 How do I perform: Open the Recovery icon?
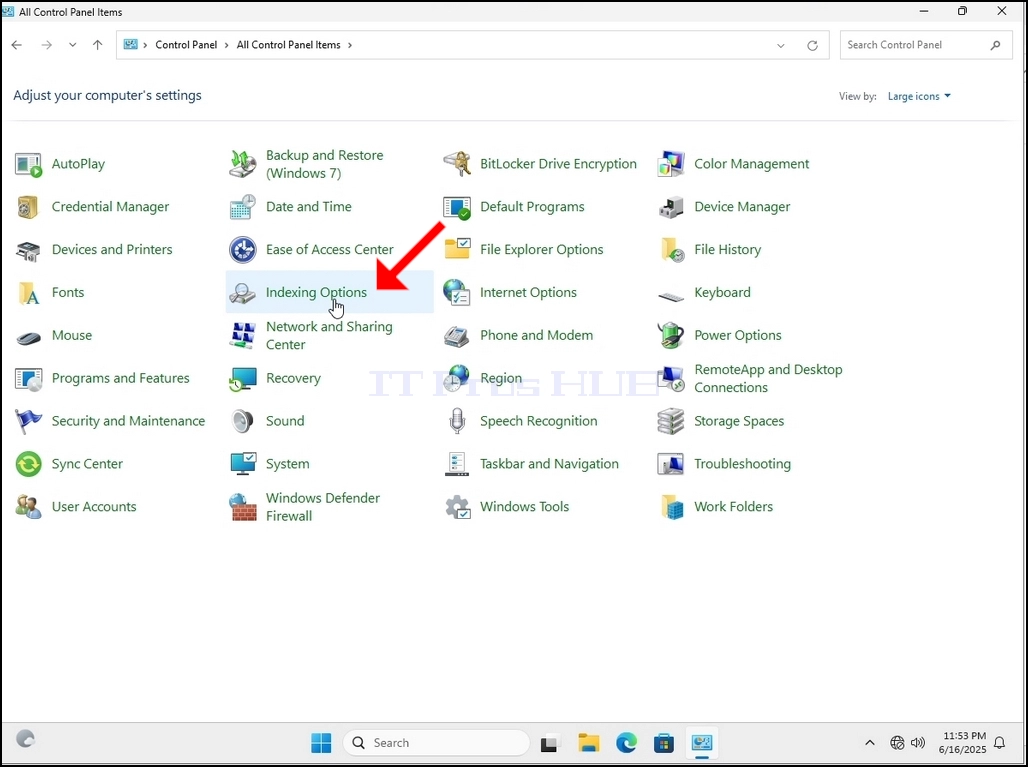243,379
